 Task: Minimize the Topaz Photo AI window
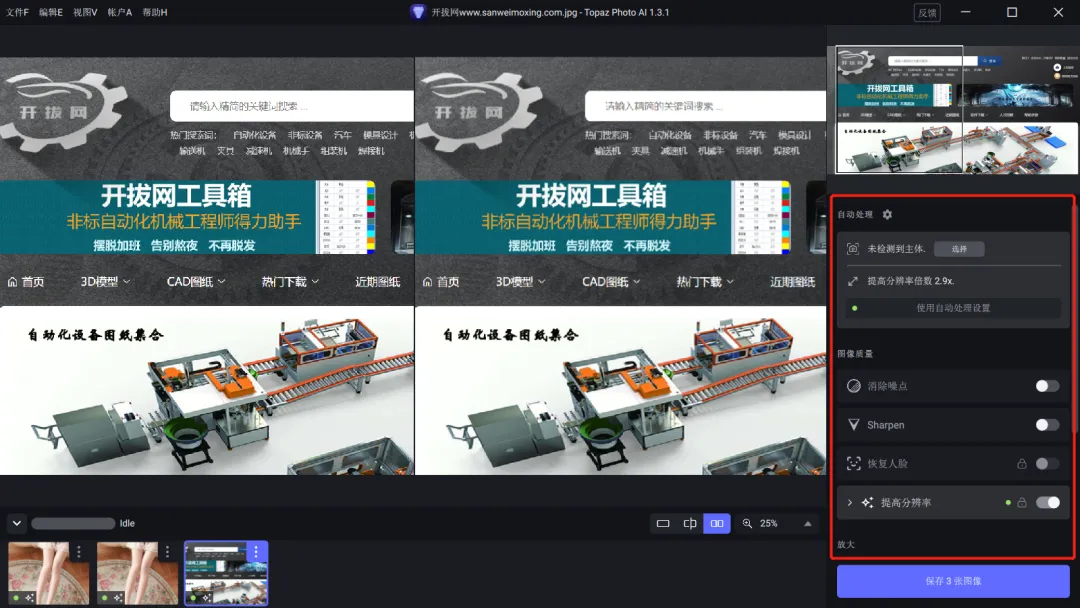[x=966, y=12]
